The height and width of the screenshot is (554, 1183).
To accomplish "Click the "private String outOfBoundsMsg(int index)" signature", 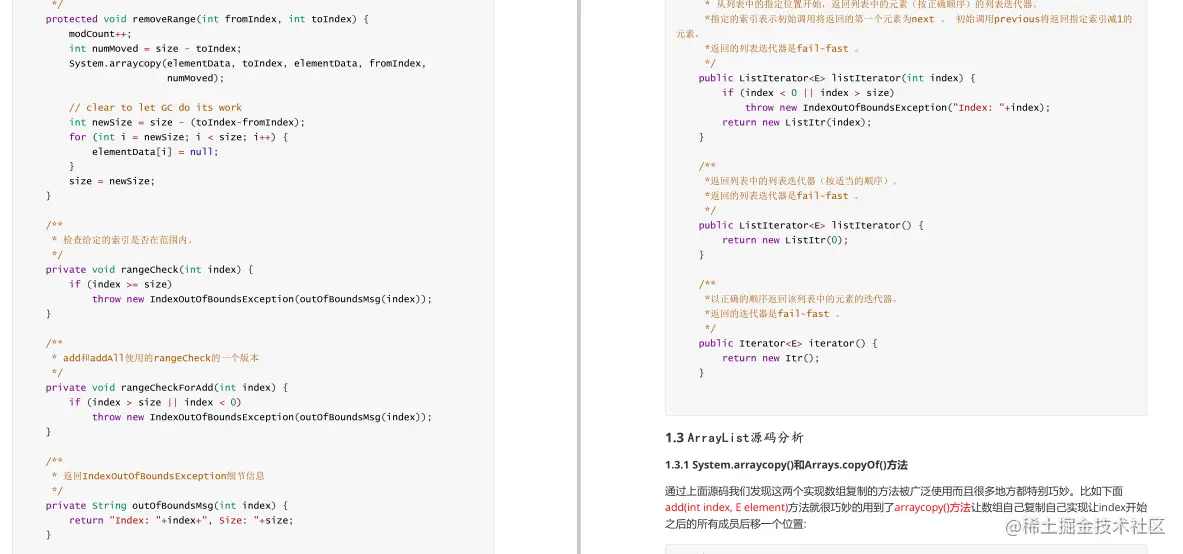I will [x=167, y=505].
